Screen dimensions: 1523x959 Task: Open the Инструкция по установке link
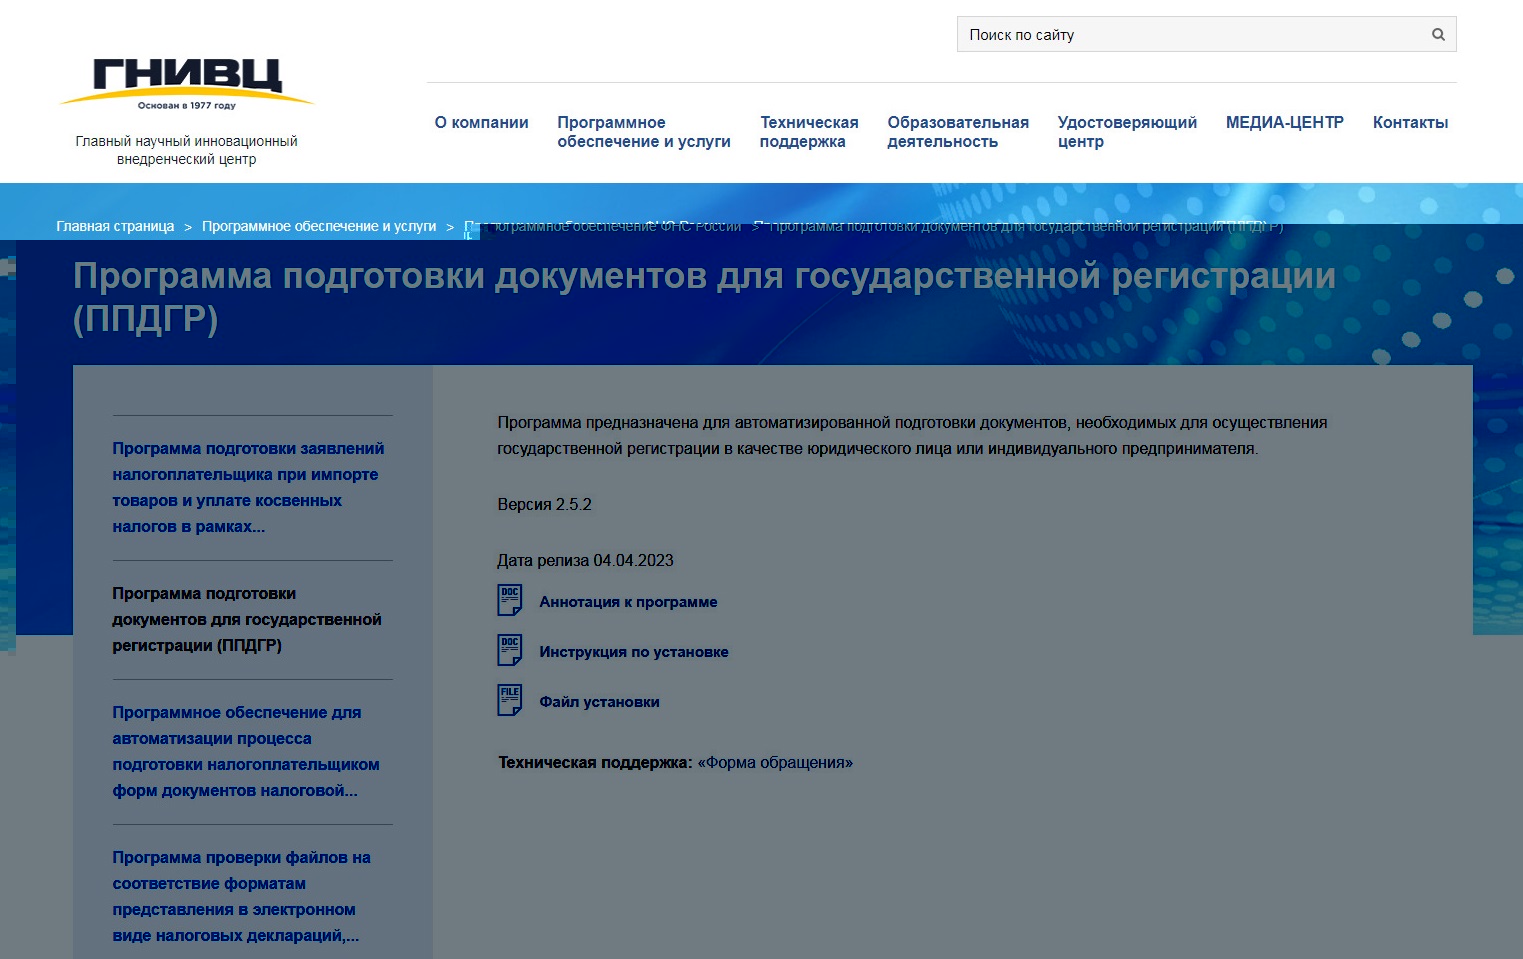[x=634, y=651]
